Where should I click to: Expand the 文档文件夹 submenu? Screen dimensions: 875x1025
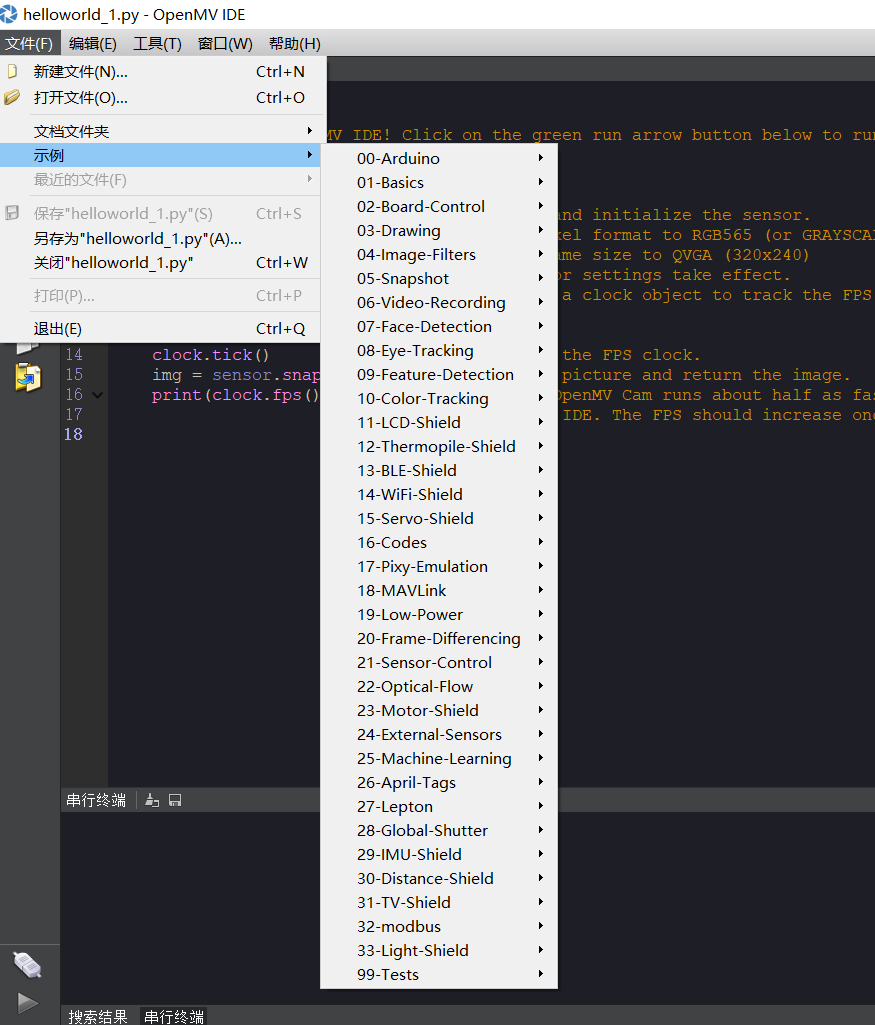click(x=160, y=131)
